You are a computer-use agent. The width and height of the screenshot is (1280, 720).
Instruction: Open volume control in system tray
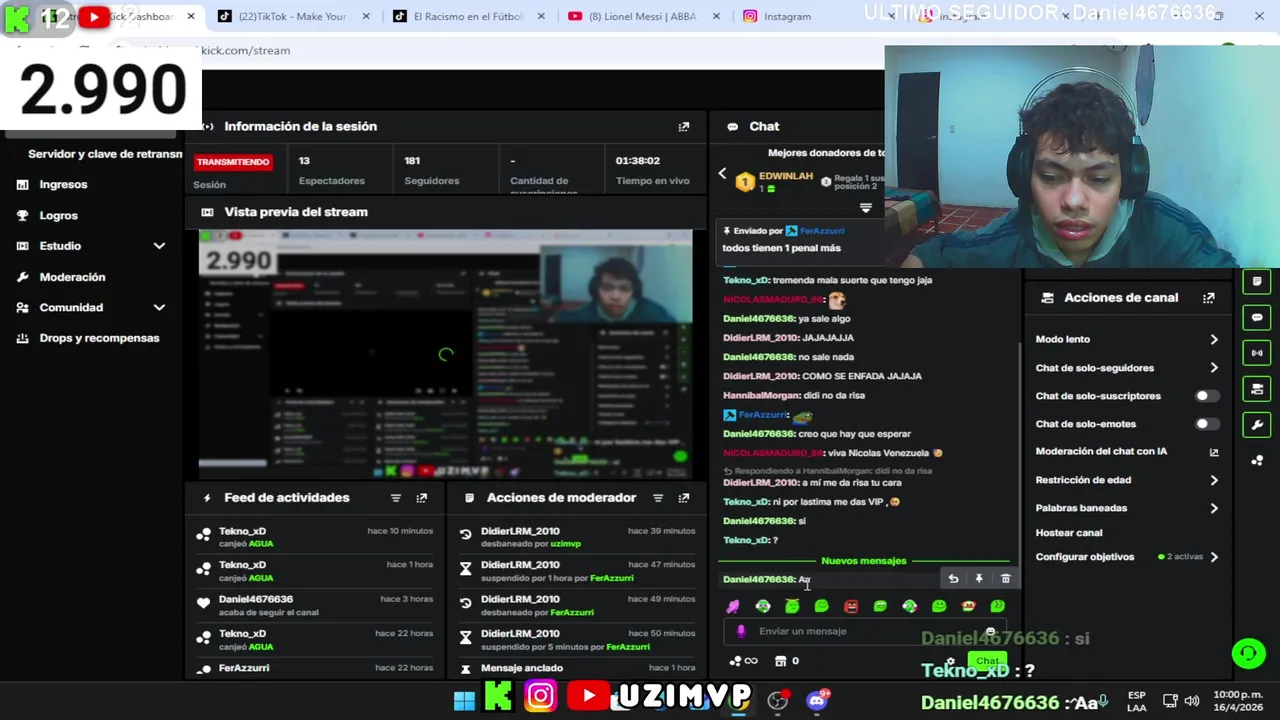click(1191, 701)
